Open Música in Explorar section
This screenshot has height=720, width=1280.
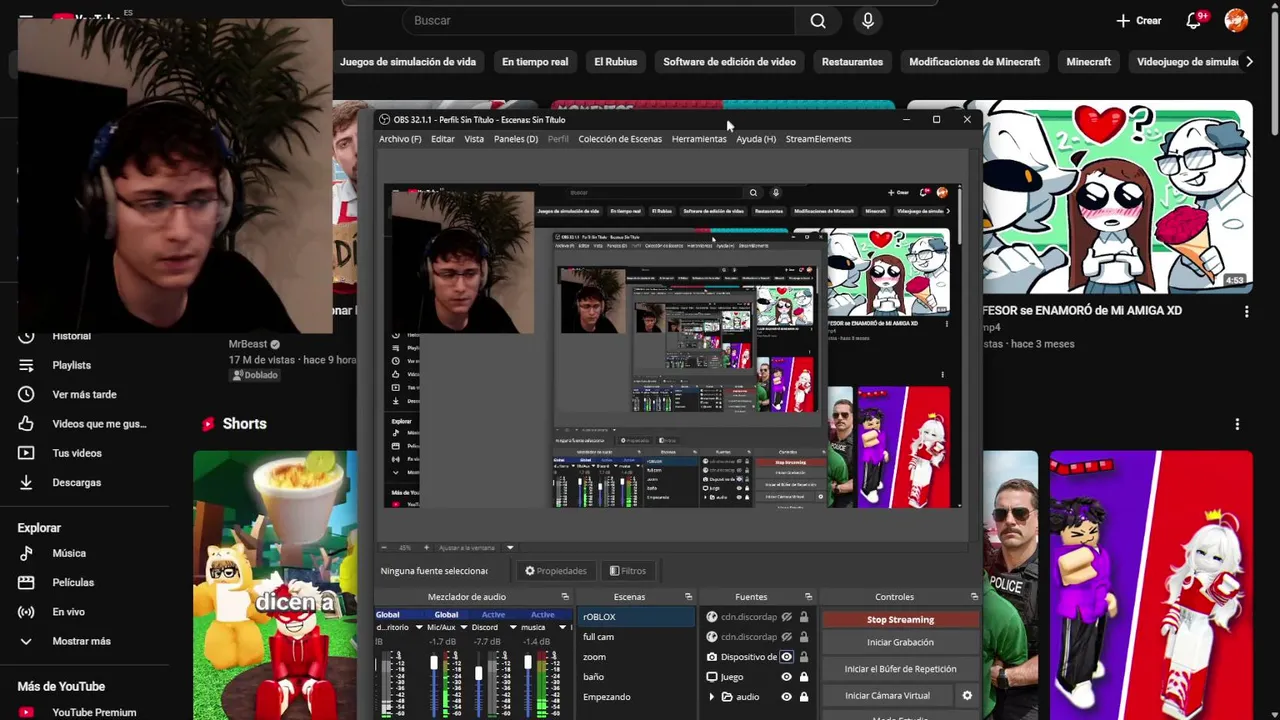point(69,553)
